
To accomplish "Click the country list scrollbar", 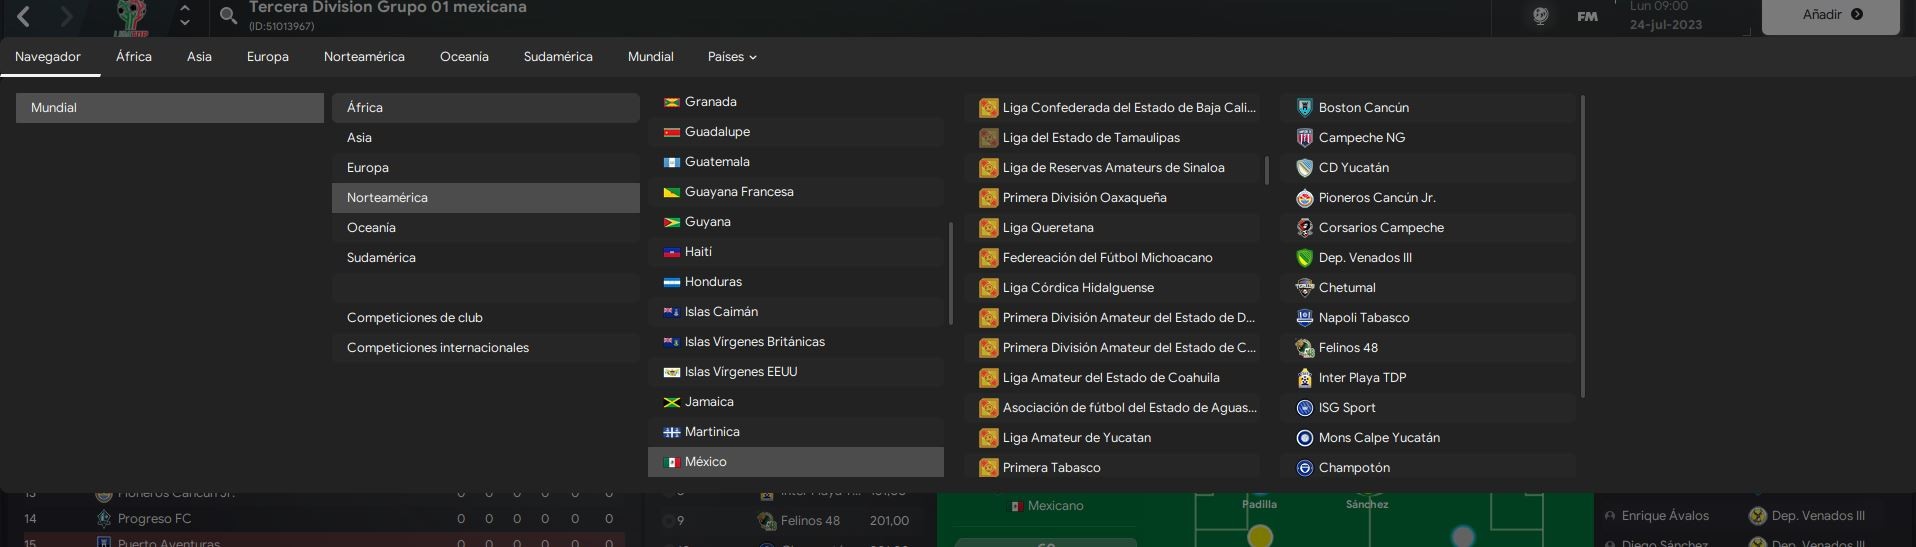I will (950, 273).
